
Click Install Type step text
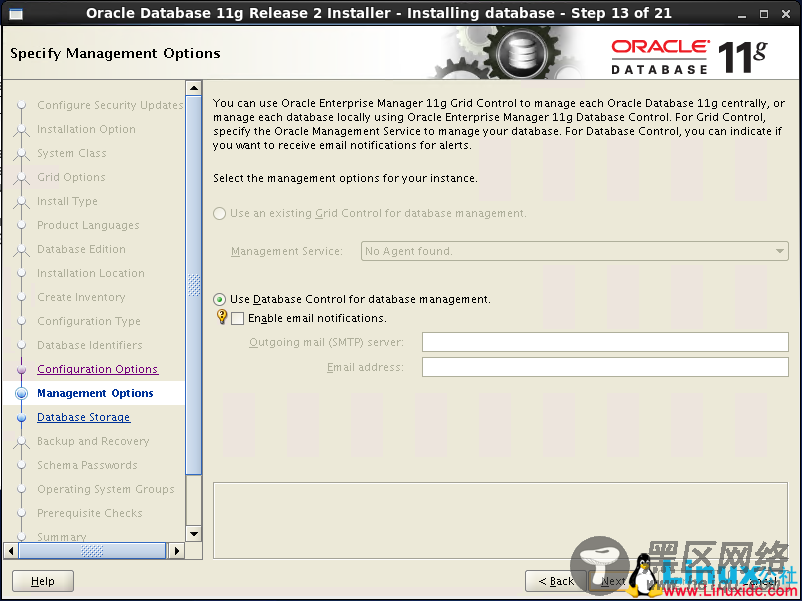coord(67,202)
